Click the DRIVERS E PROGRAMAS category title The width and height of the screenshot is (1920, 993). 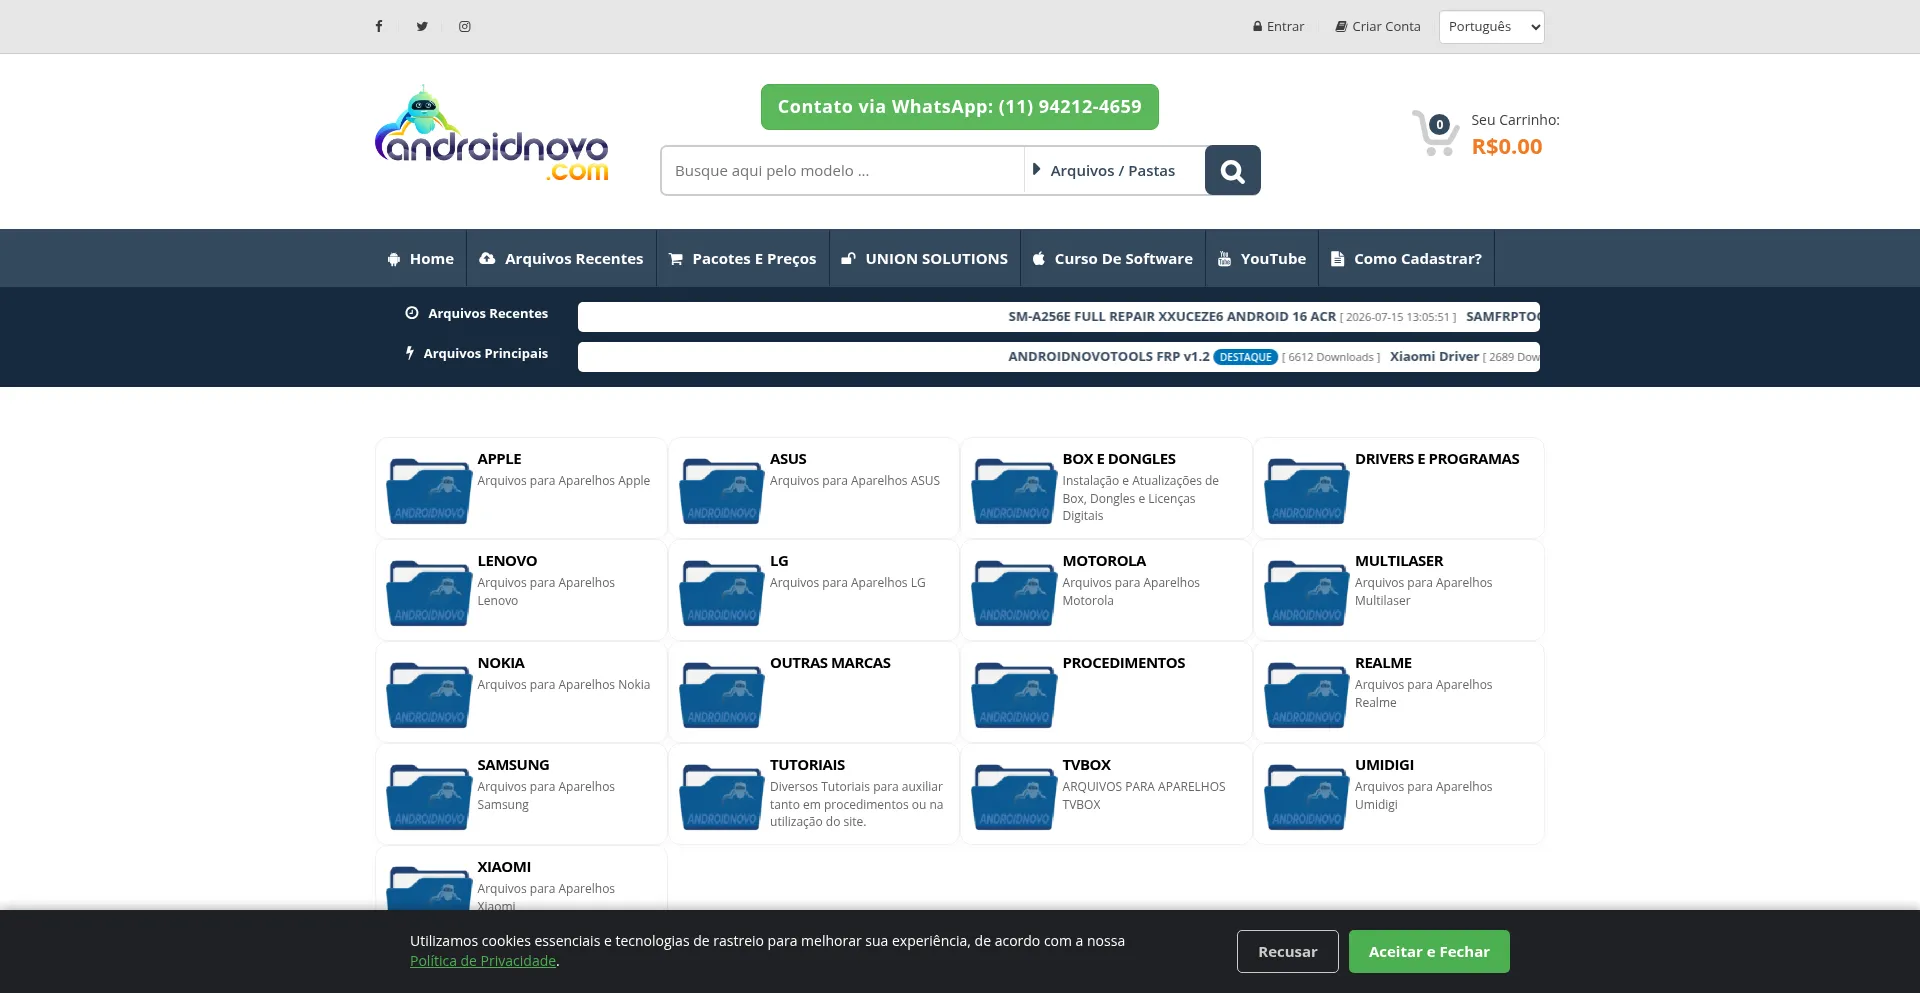pyautogui.click(x=1437, y=459)
